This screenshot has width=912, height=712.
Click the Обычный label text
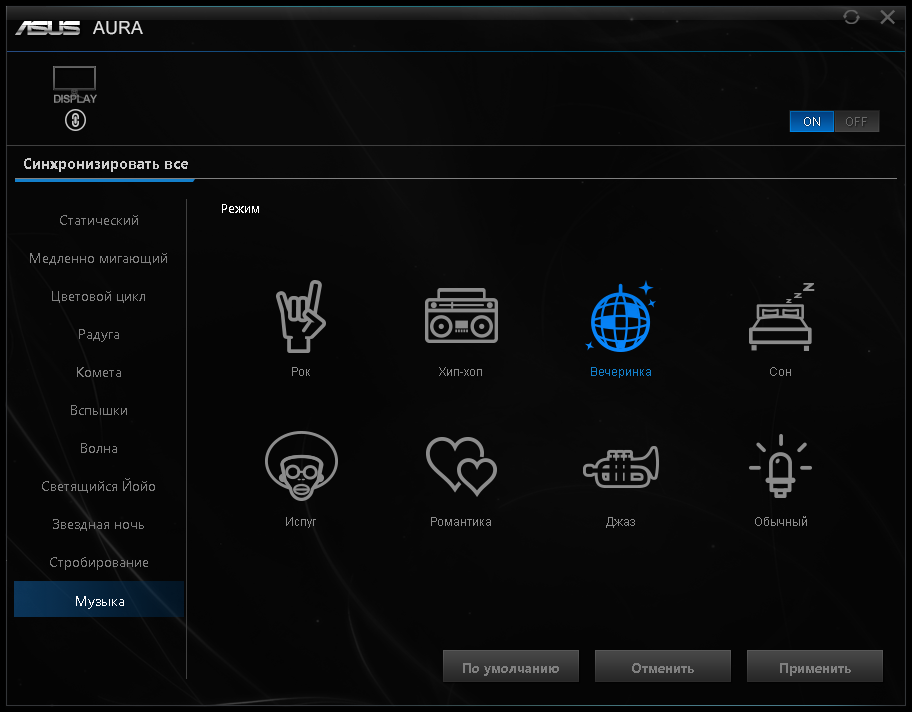781,522
